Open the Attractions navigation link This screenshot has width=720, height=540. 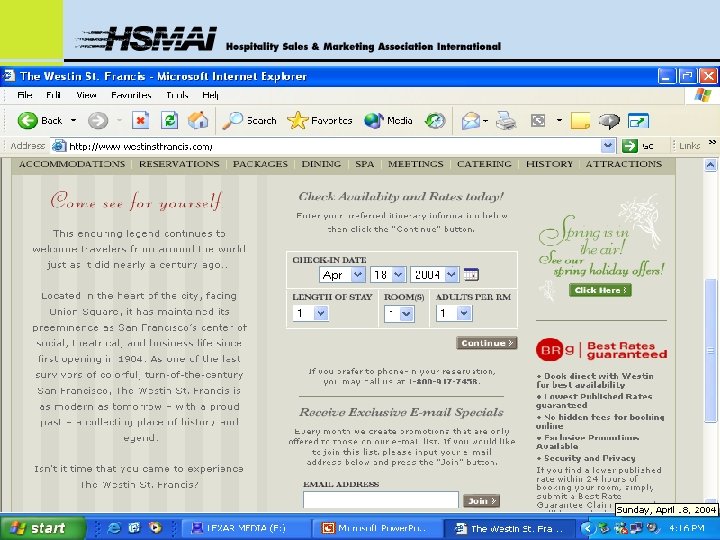pos(624,164)
